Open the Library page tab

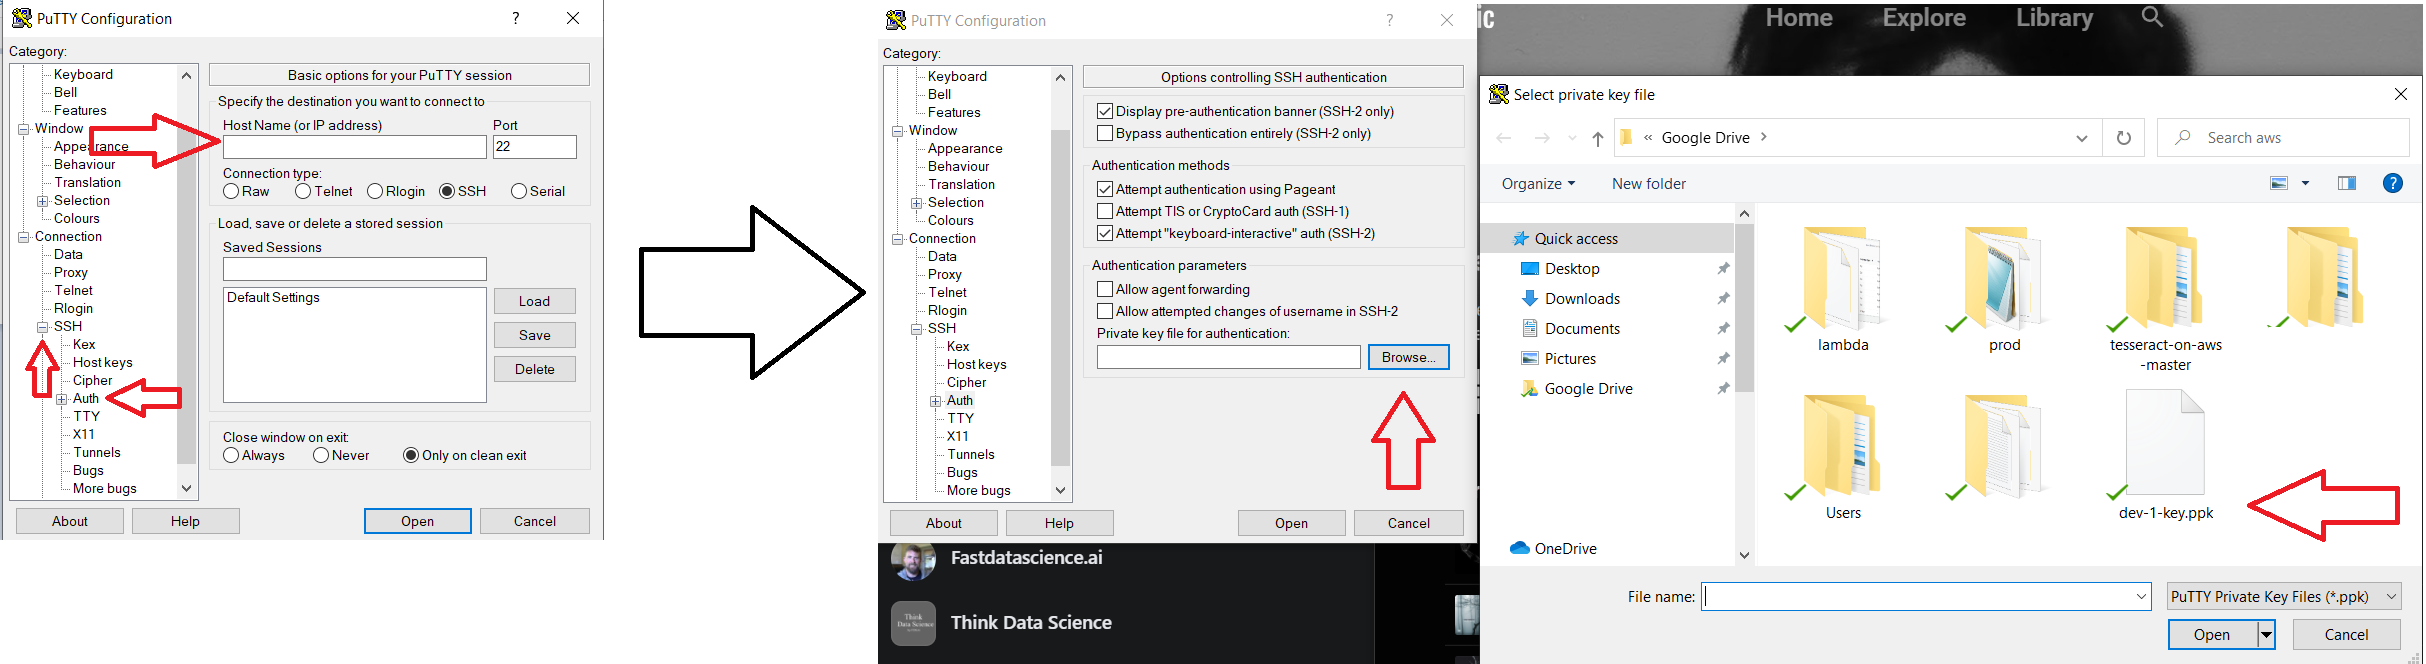click(2054, 18)
